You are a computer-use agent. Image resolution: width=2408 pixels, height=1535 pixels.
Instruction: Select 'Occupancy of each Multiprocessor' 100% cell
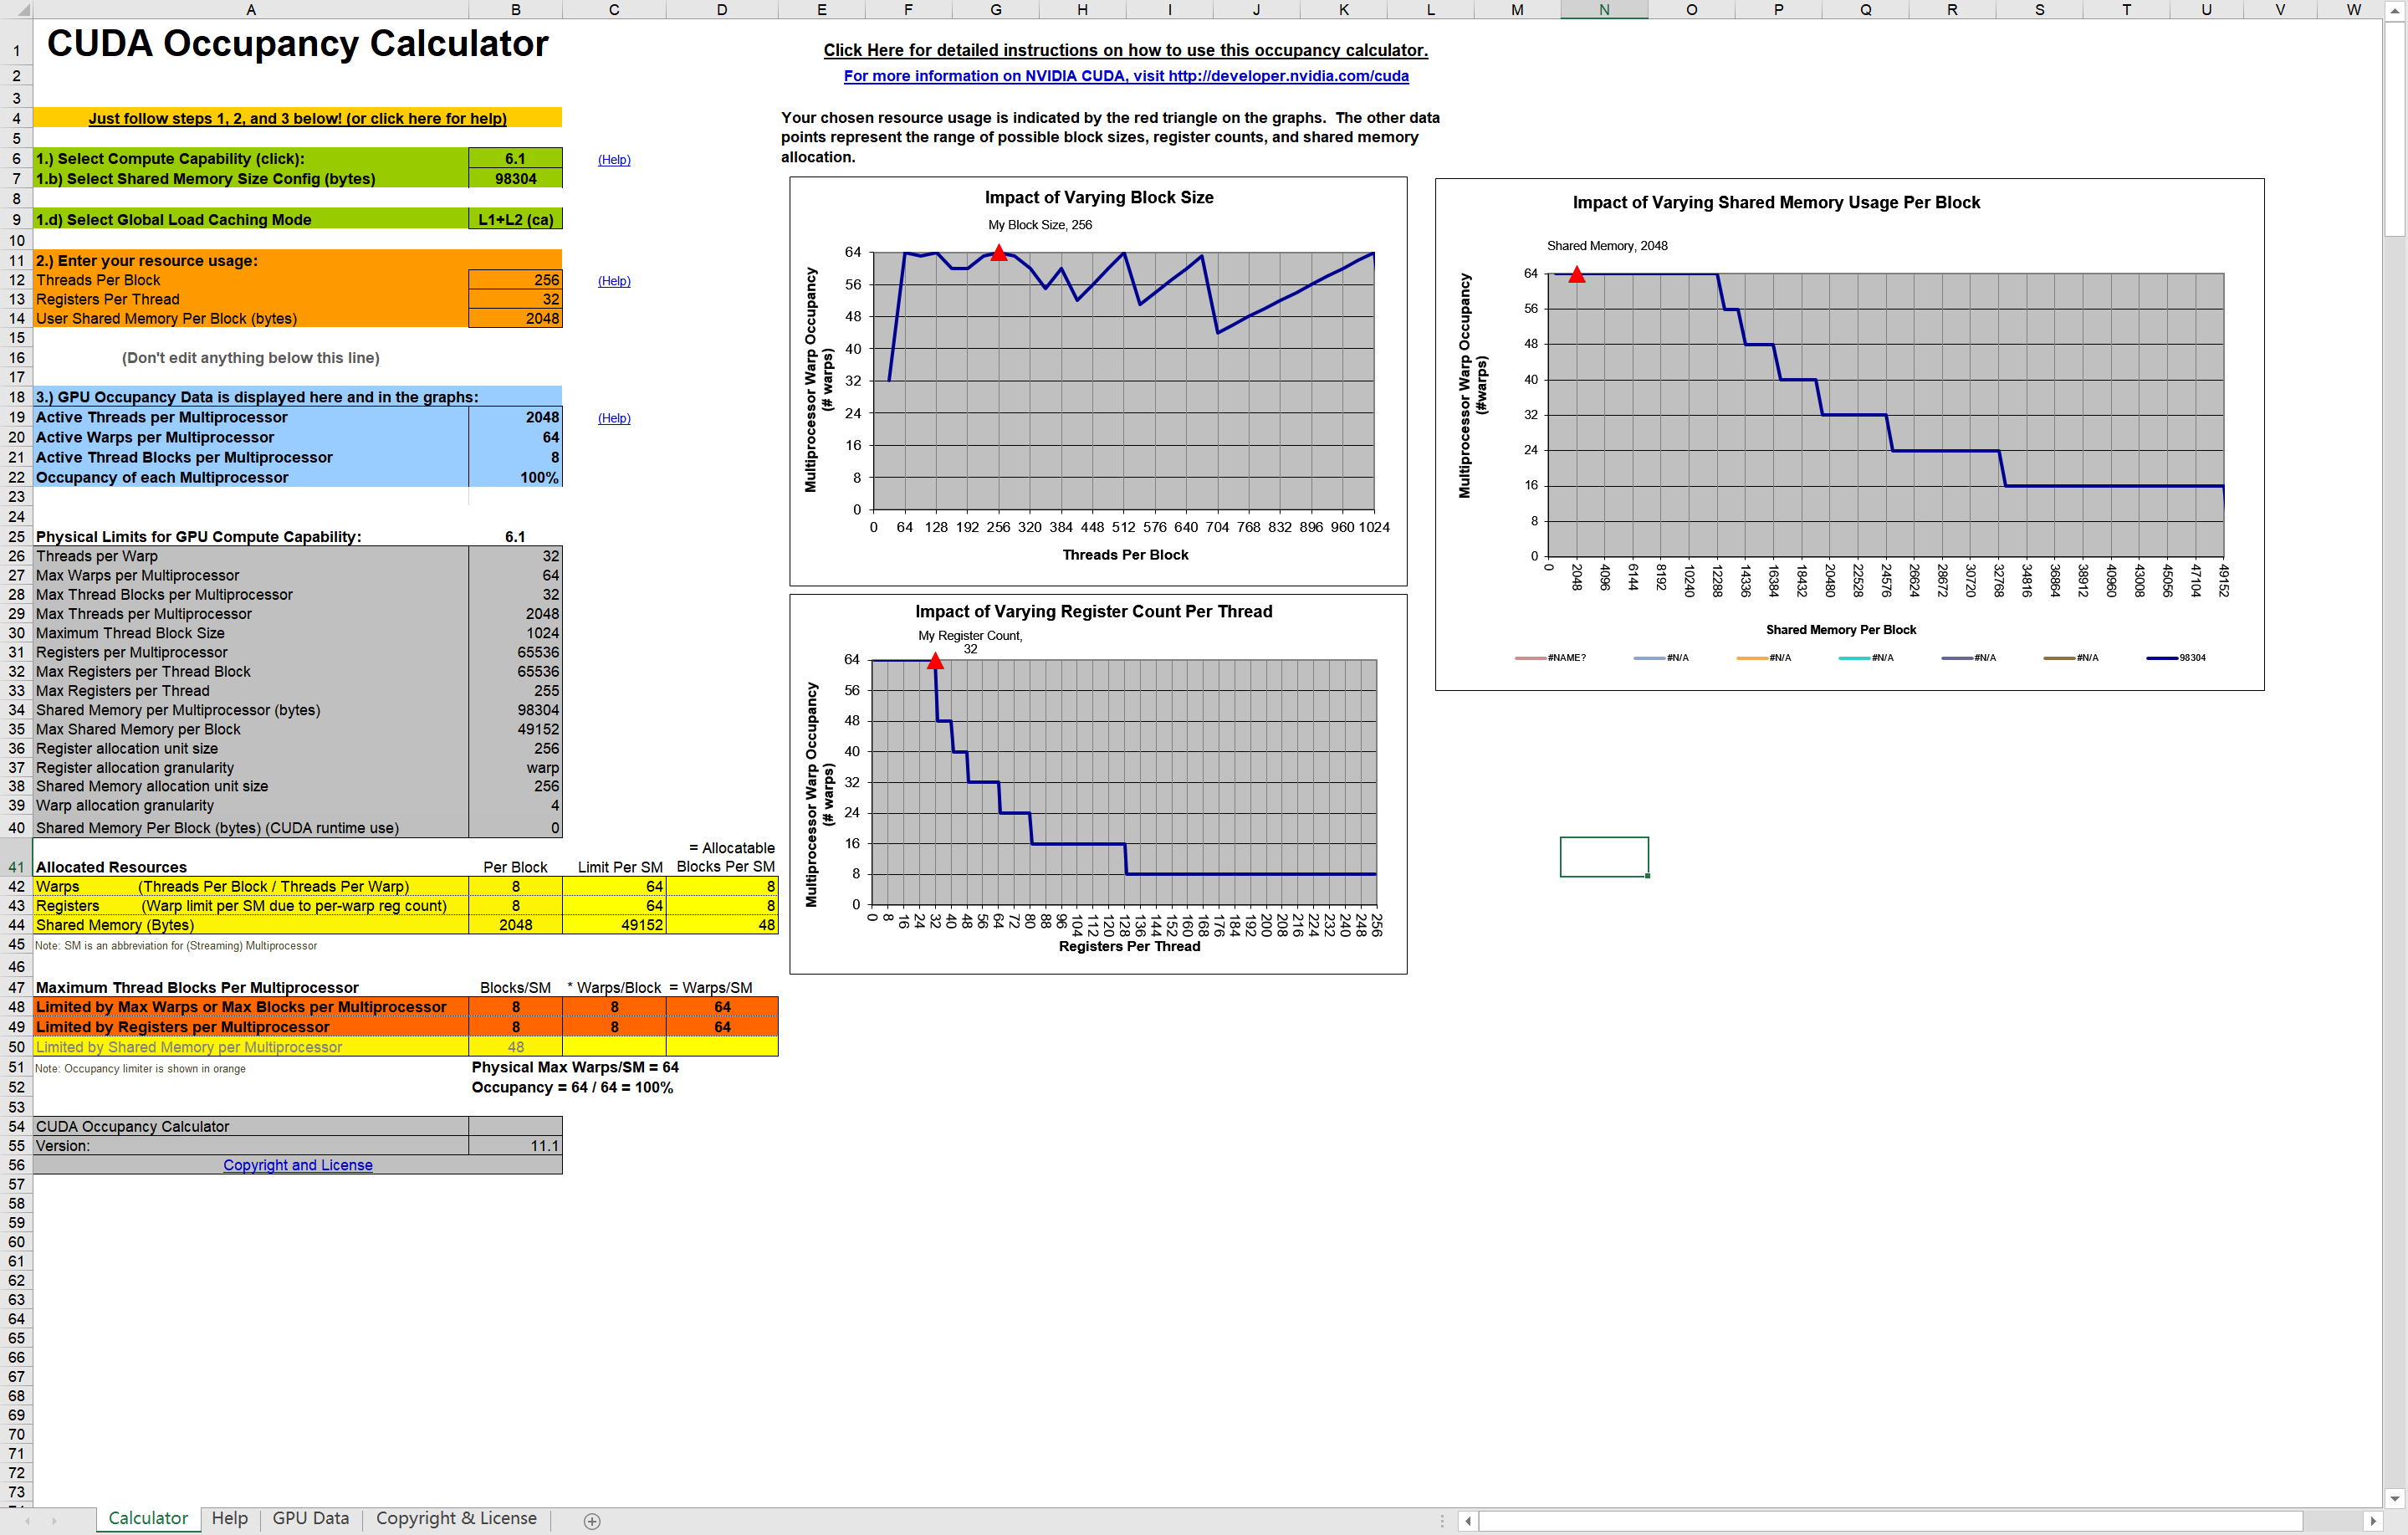pos(515,477)
